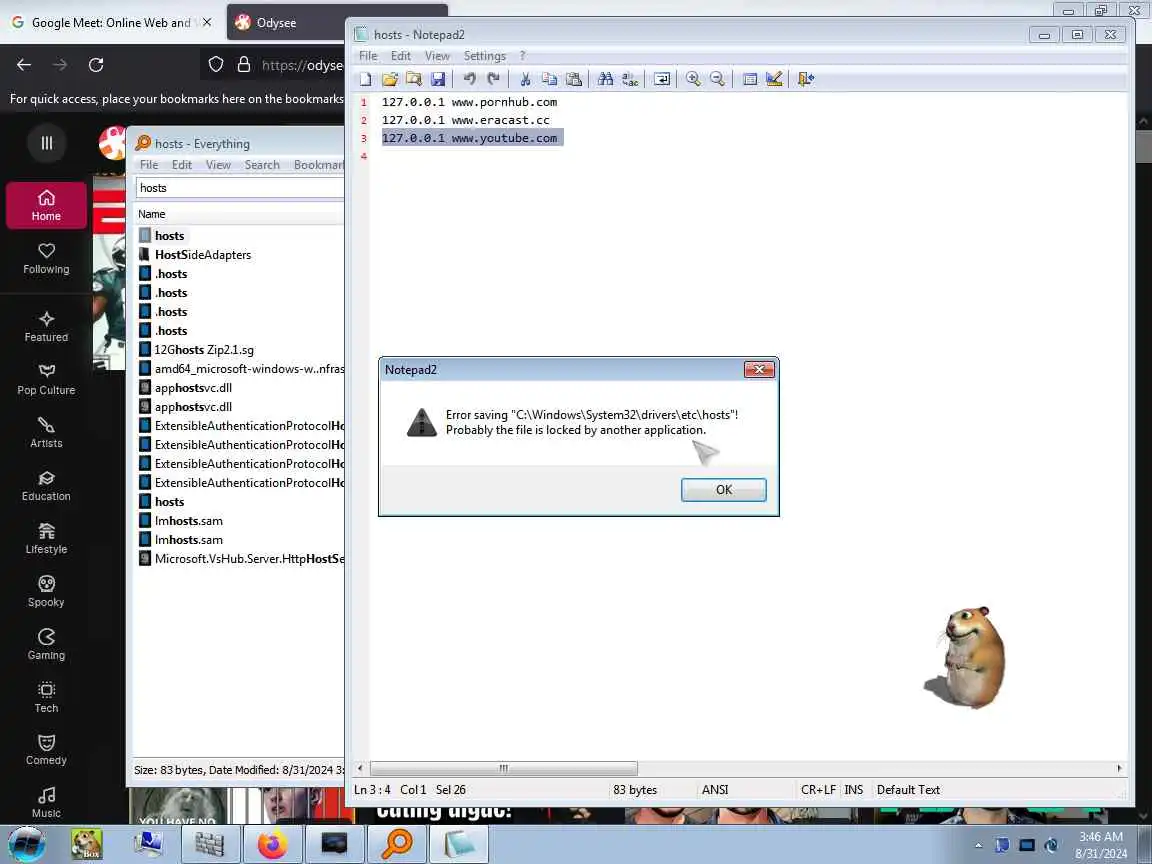1152x864 pixels.
Task: Close the Google Meet browser tab
Action: [x=207, y=23]
